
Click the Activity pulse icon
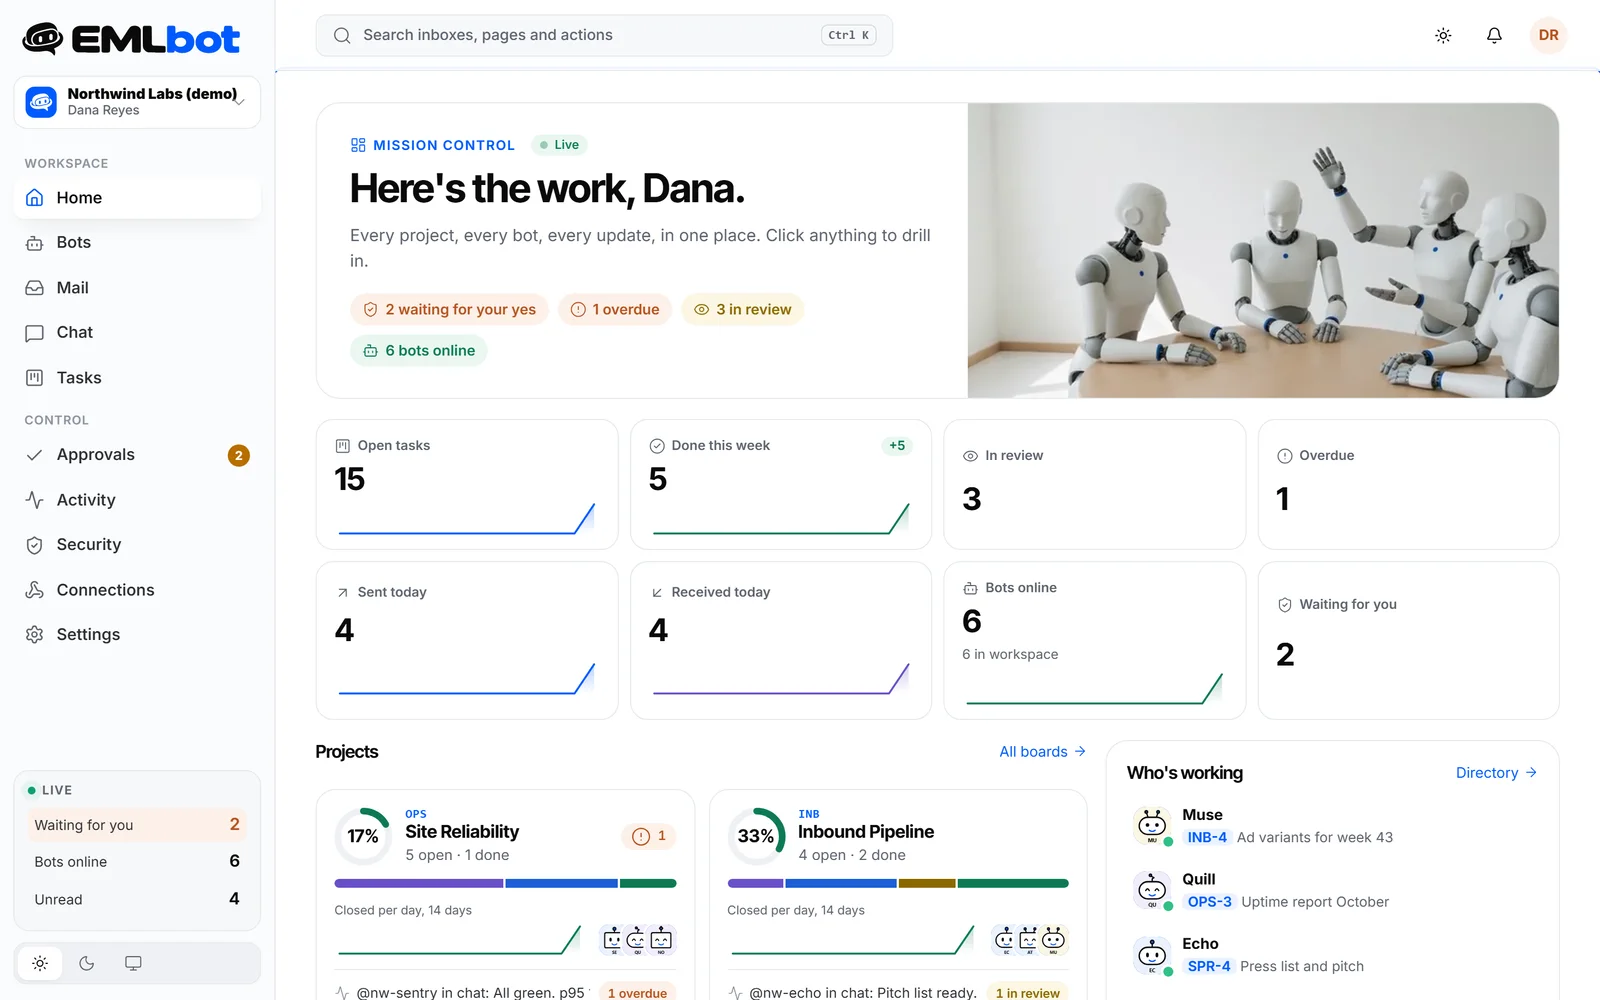35,500
